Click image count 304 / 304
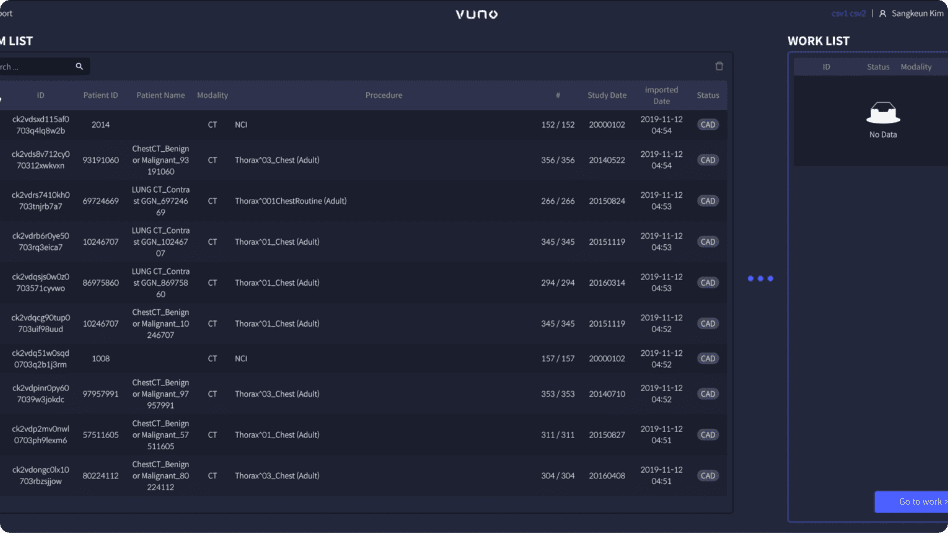 pos(557,476)
